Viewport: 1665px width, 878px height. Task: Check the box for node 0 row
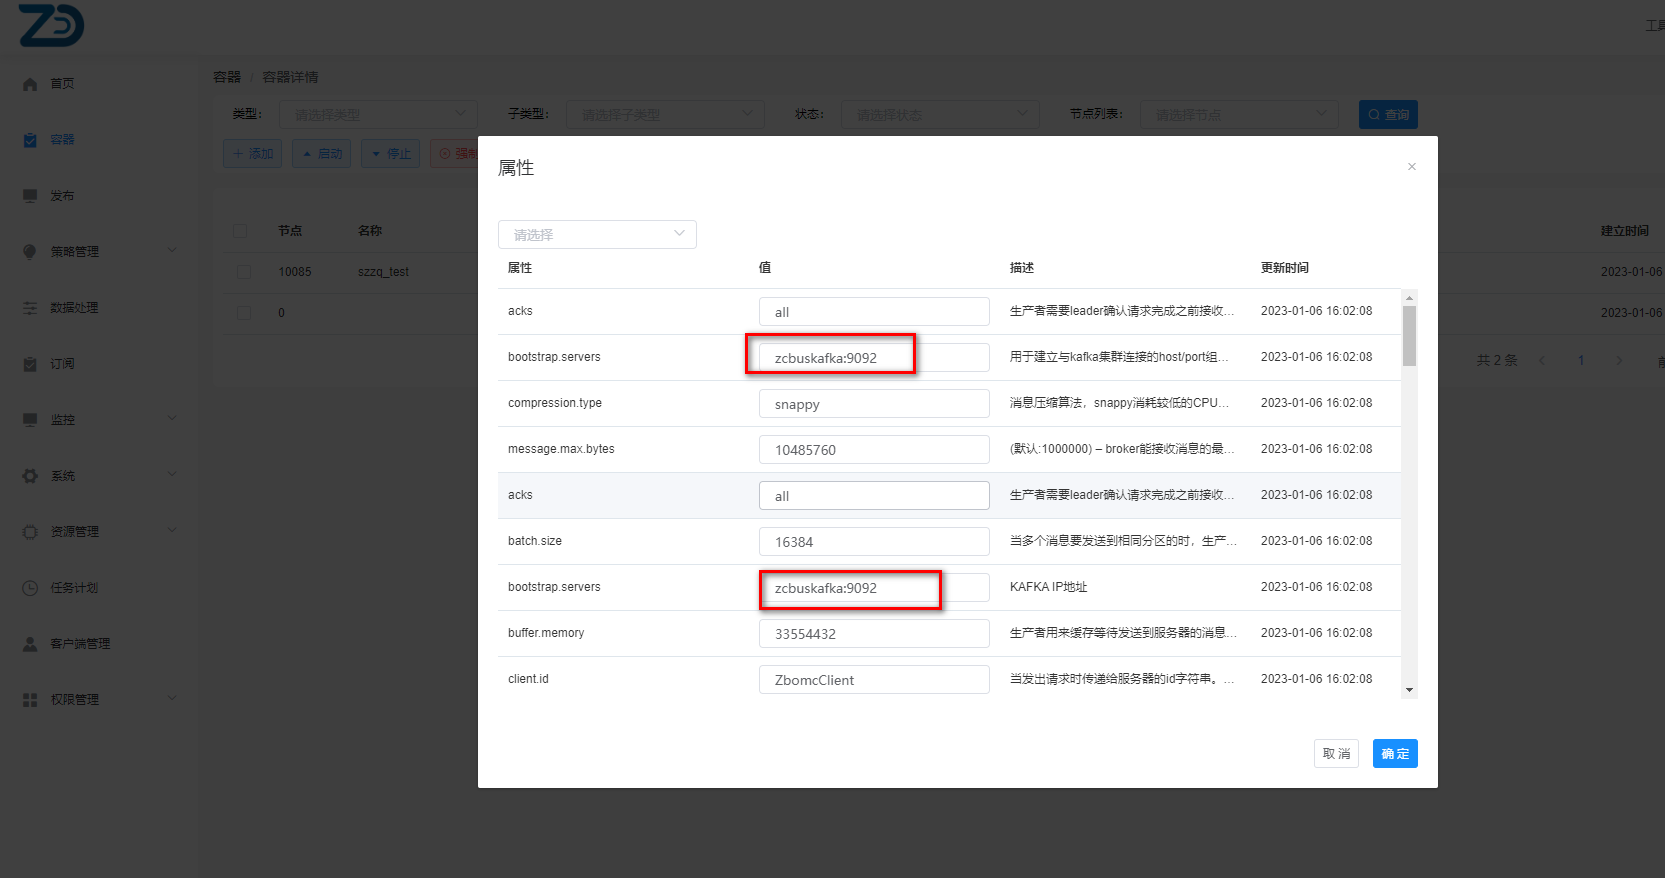[x=244, y=313]
